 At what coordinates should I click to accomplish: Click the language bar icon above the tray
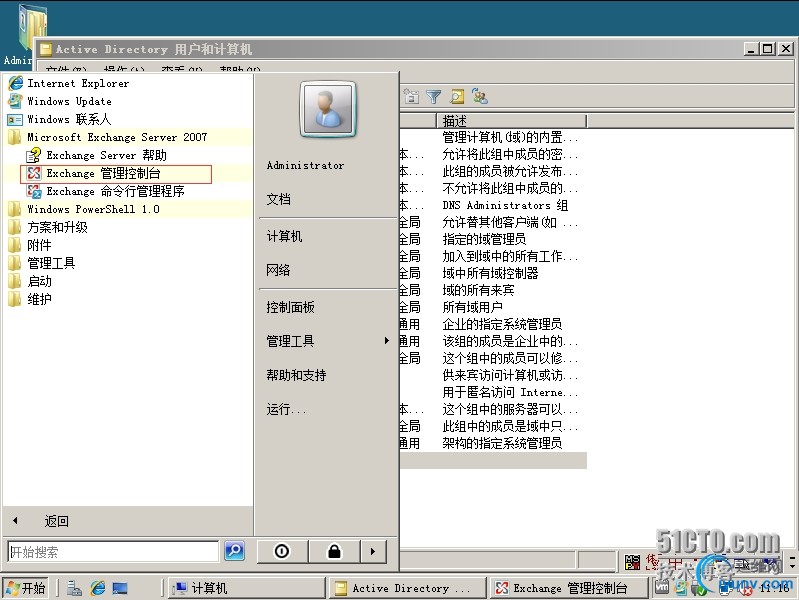(x=632, y=562)
